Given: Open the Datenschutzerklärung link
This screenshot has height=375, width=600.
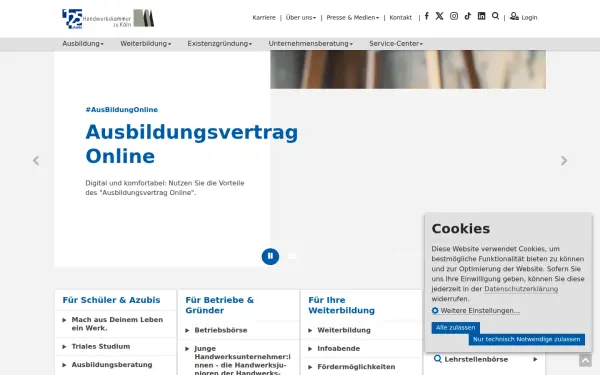Looking at the screenshot, I should [x=521, y=289].
